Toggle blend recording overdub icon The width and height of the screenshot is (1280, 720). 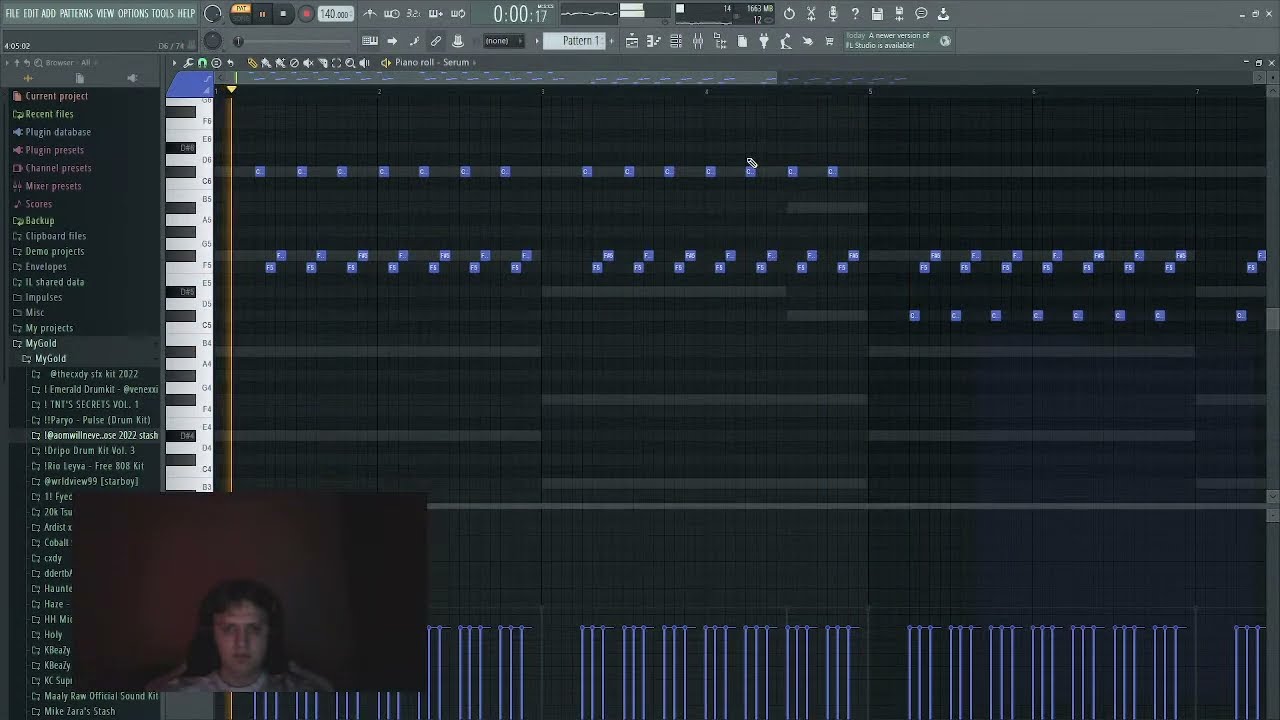click(435, 14)
